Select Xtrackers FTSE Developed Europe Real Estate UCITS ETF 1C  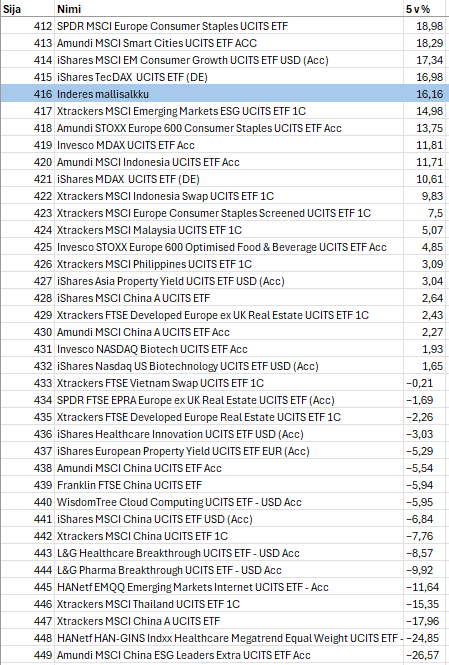[x=229, y=417]
